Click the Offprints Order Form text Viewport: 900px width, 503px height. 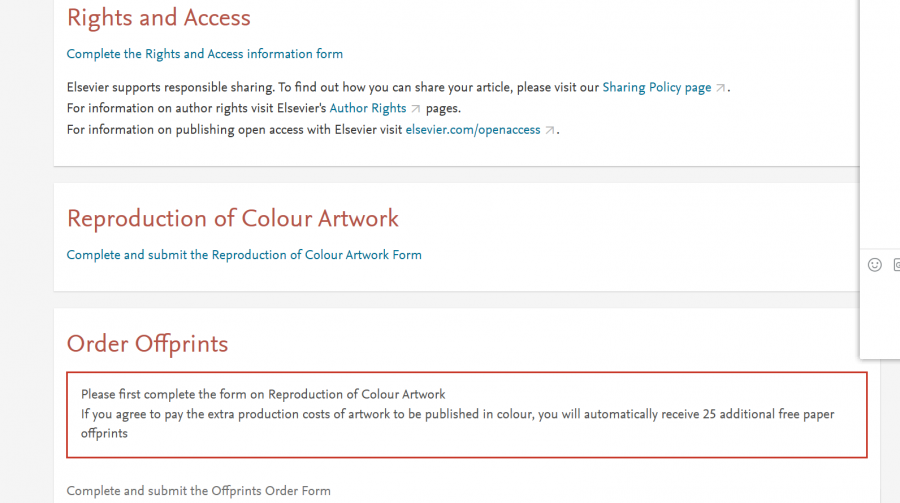198,491
